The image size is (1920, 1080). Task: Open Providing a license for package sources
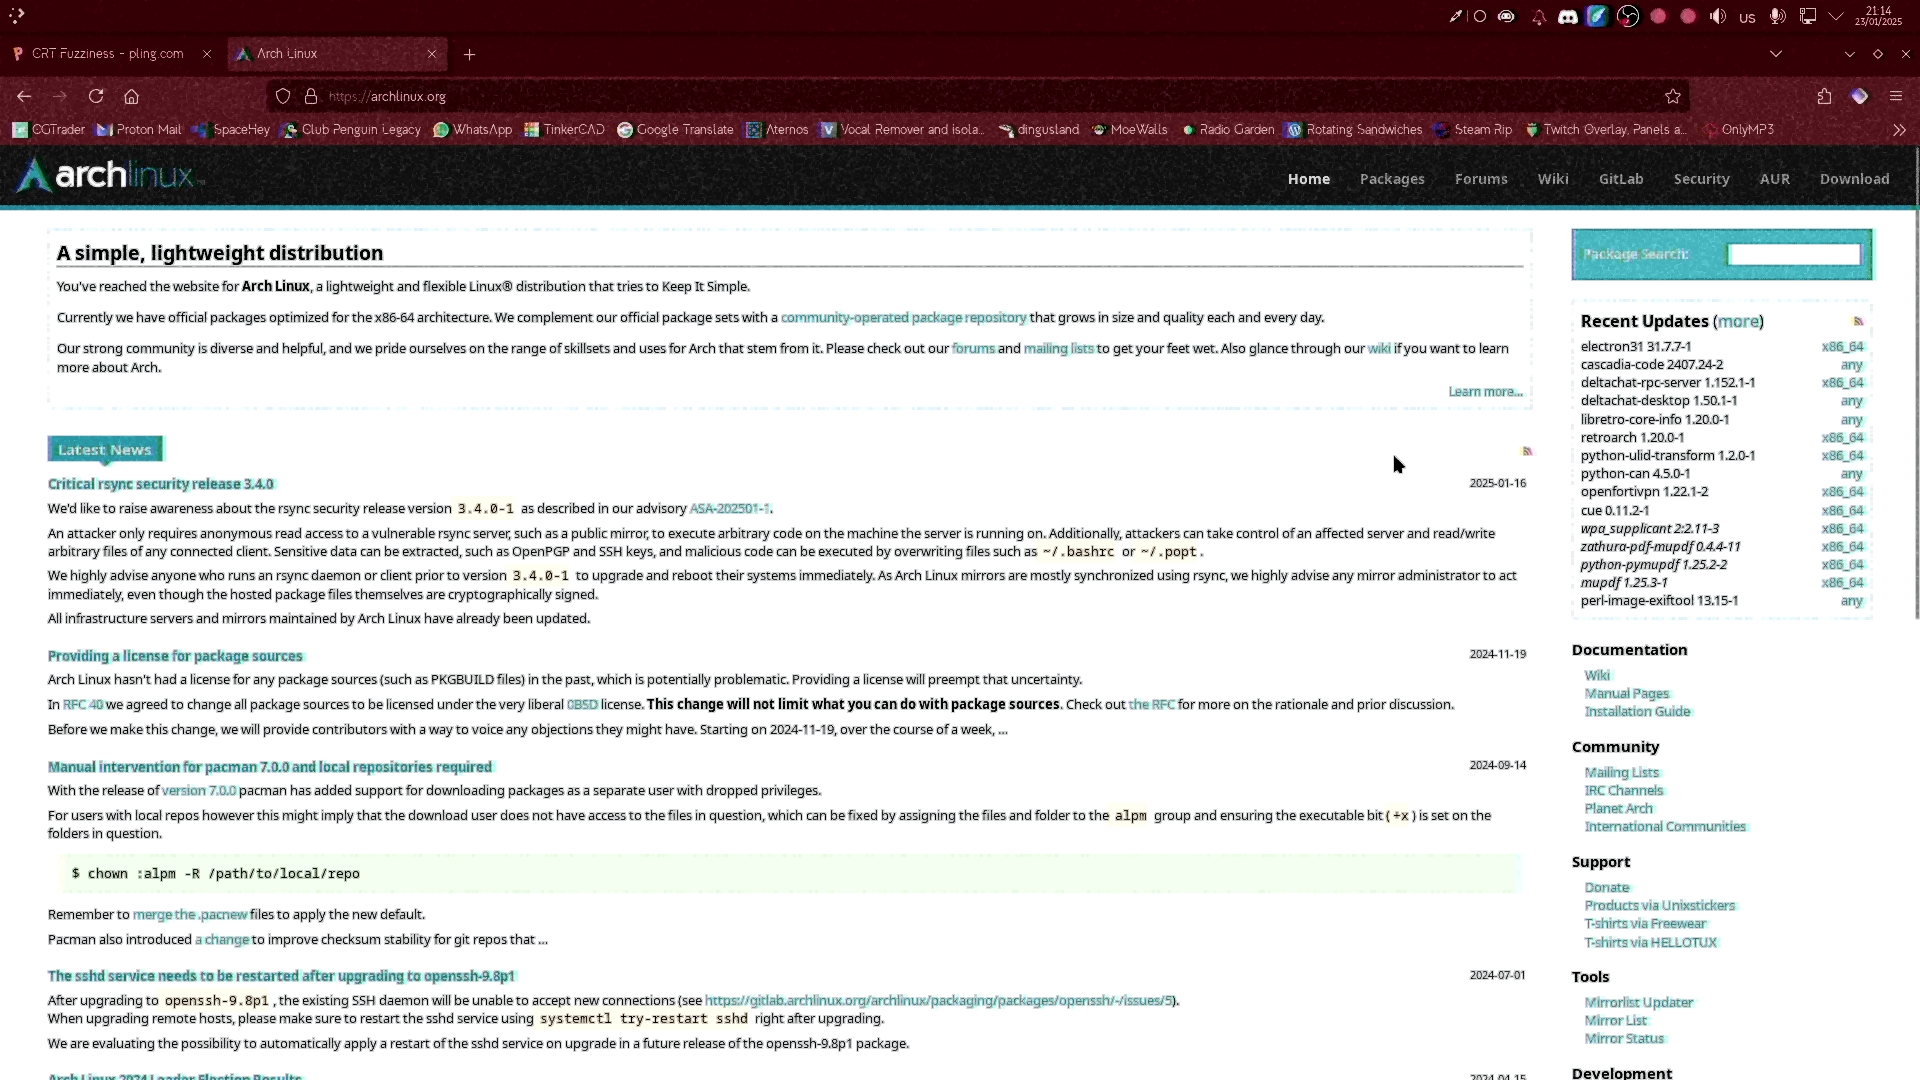pyautogui.click(x=175, y=656)
